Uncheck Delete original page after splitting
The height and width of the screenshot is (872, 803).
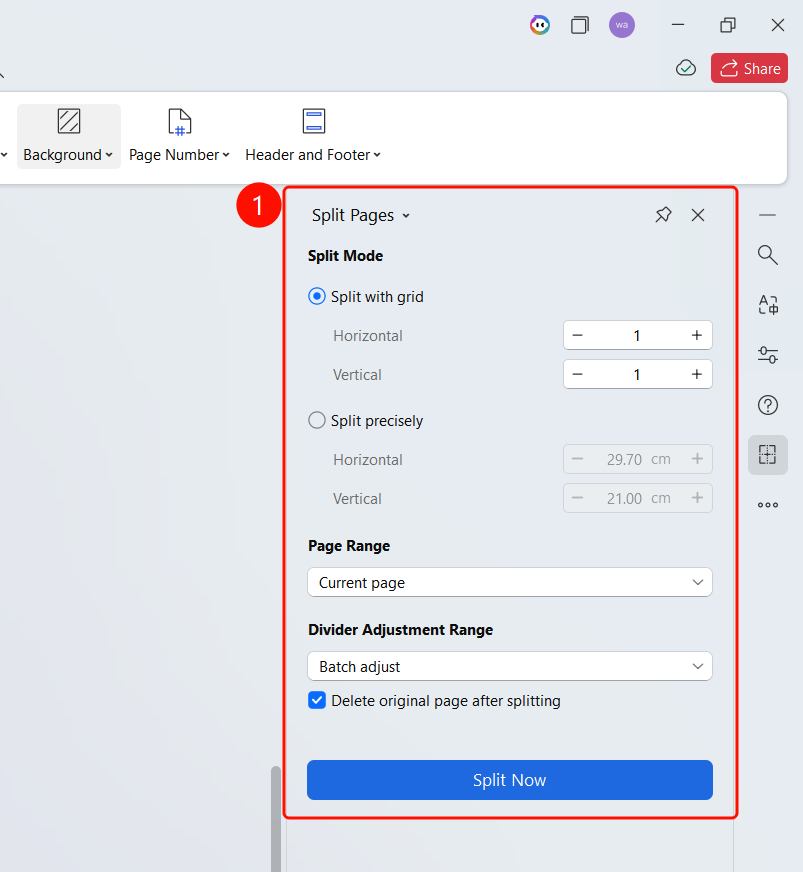tap(317, 700)
